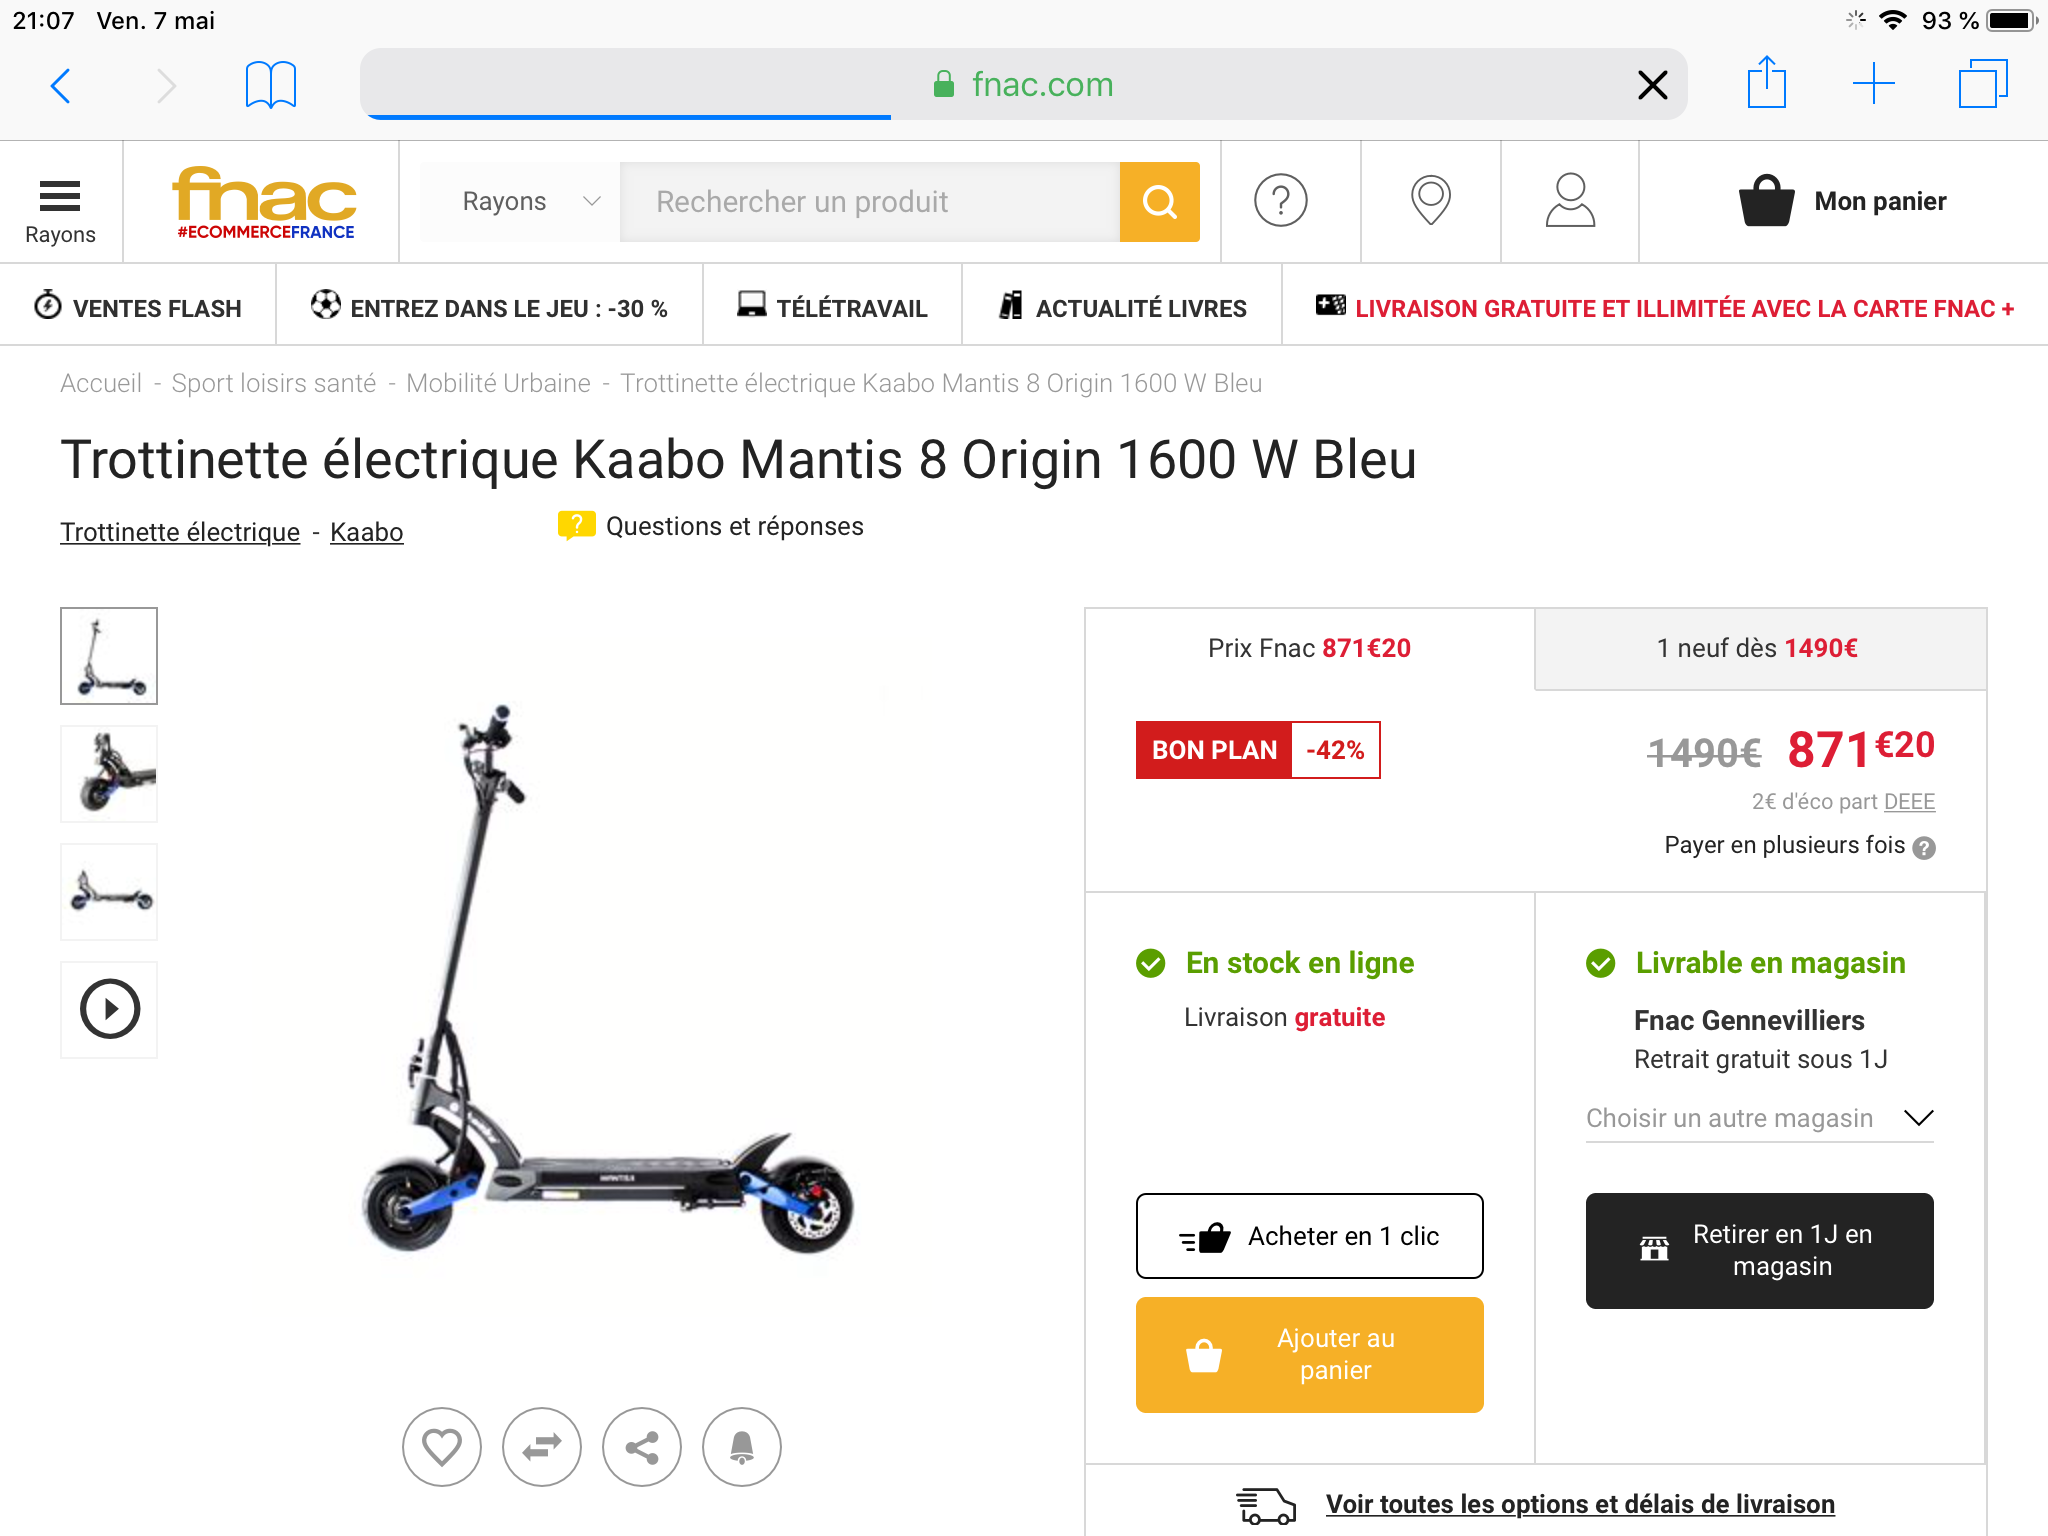2048x1536 pixels.
Task: Click "Acheter en 1 clic" button
Action: [1309, 1236]
